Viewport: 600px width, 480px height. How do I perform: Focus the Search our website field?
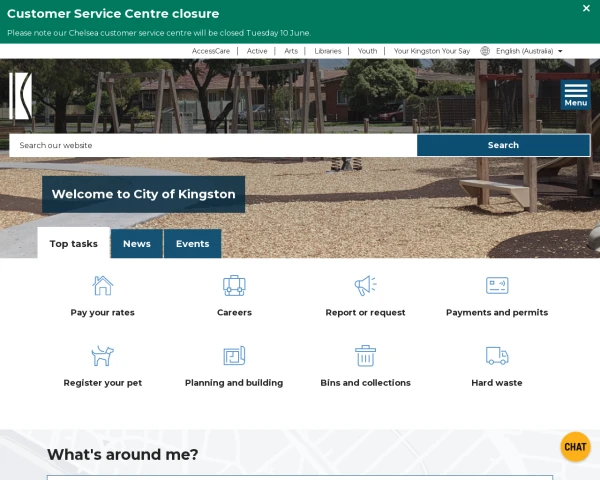(213, 145)
